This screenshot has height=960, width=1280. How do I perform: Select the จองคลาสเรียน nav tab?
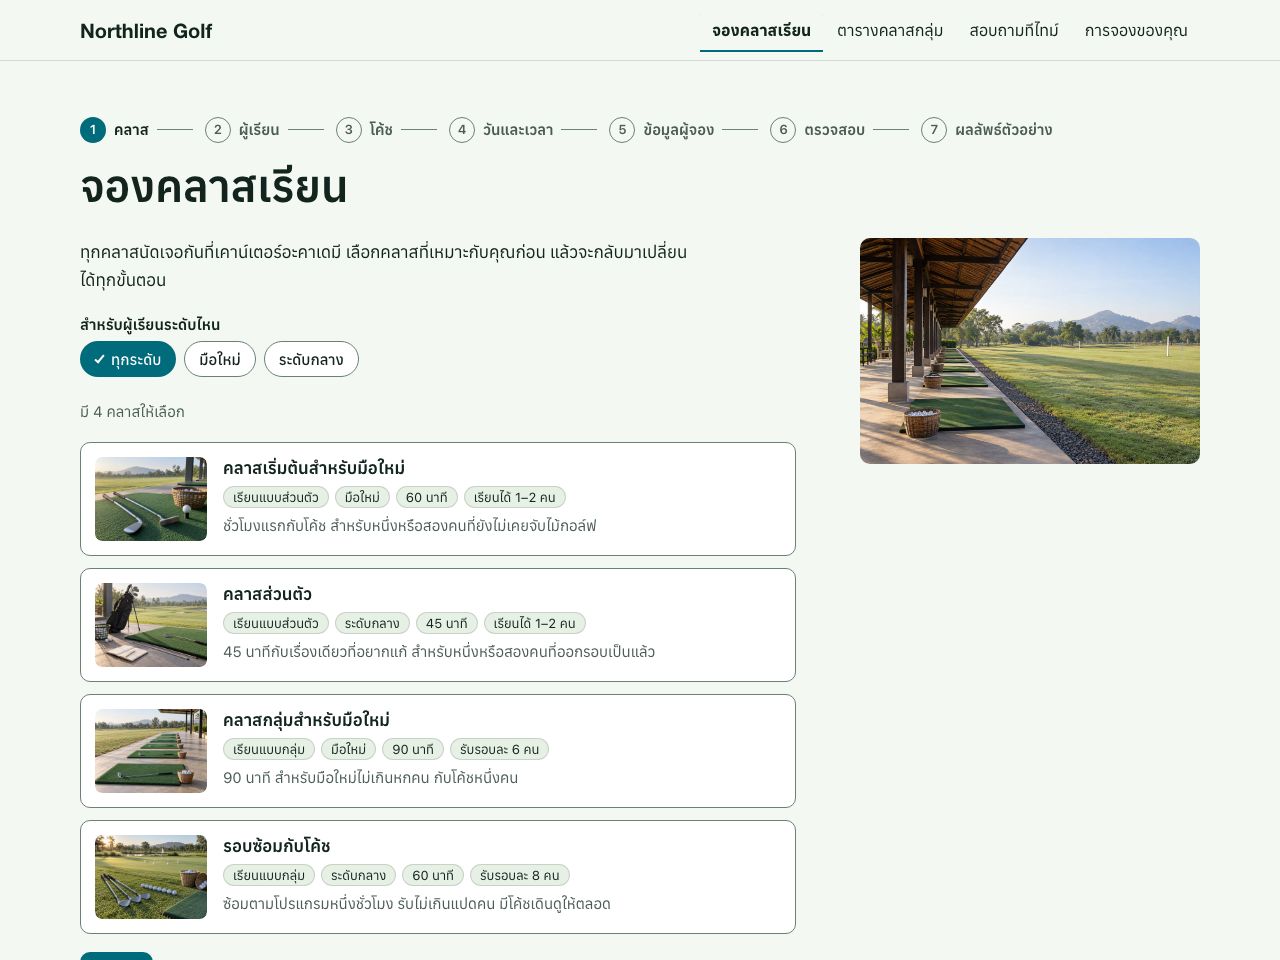(x=761, y=31)
